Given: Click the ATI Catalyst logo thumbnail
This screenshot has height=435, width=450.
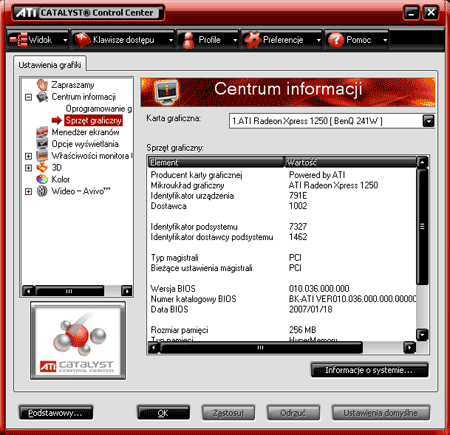Looking at the screenshot, I should (78, 341).
